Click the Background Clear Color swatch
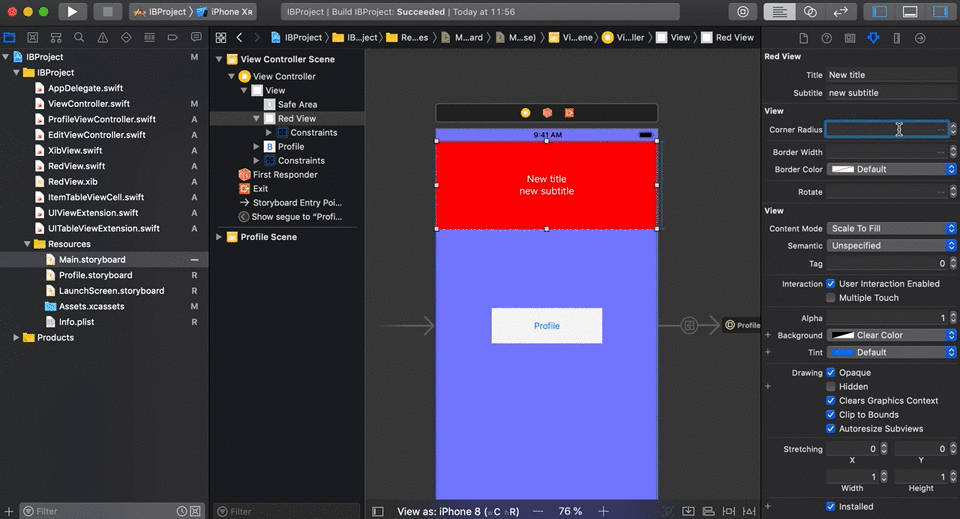Viewport: 960px width, 519px height. coord(842,335)
